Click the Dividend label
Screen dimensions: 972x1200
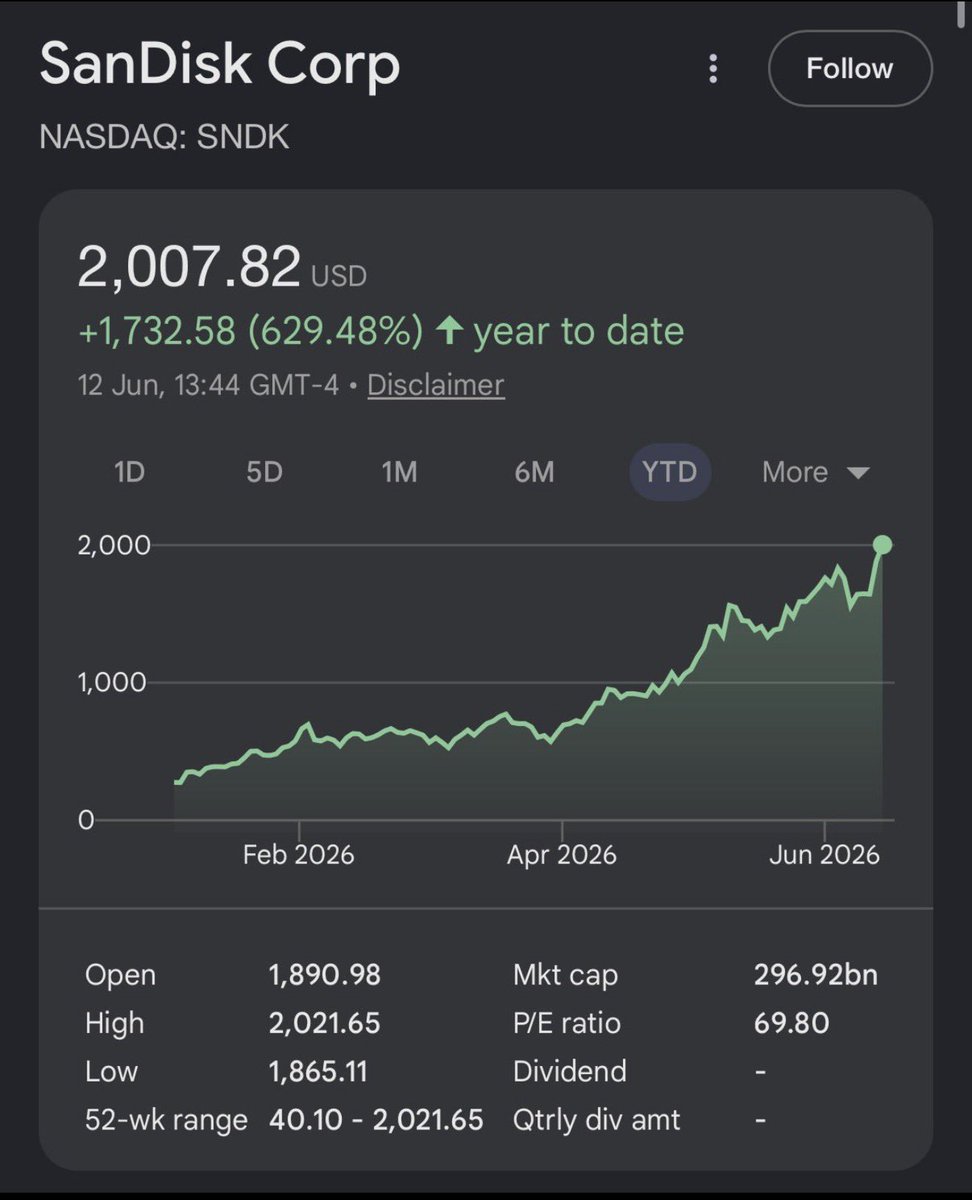pyautogui.click(x=570, y=1071)
